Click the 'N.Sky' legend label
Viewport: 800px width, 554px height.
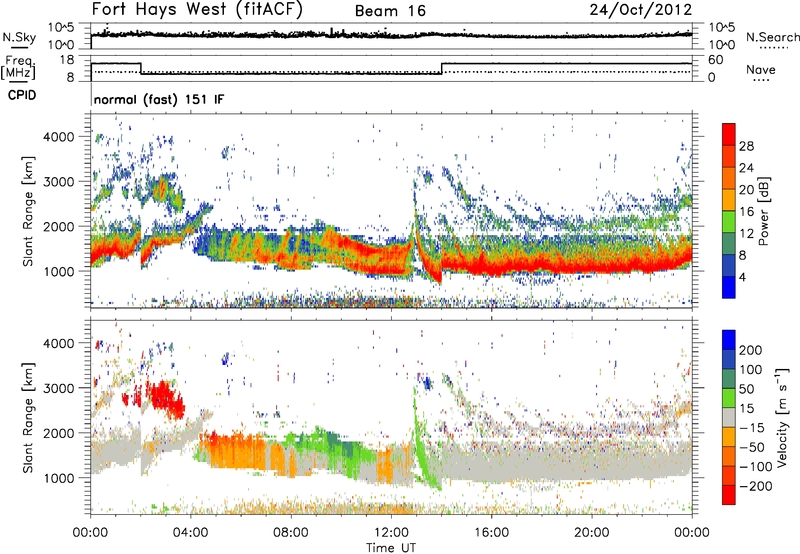click(19, 37)
